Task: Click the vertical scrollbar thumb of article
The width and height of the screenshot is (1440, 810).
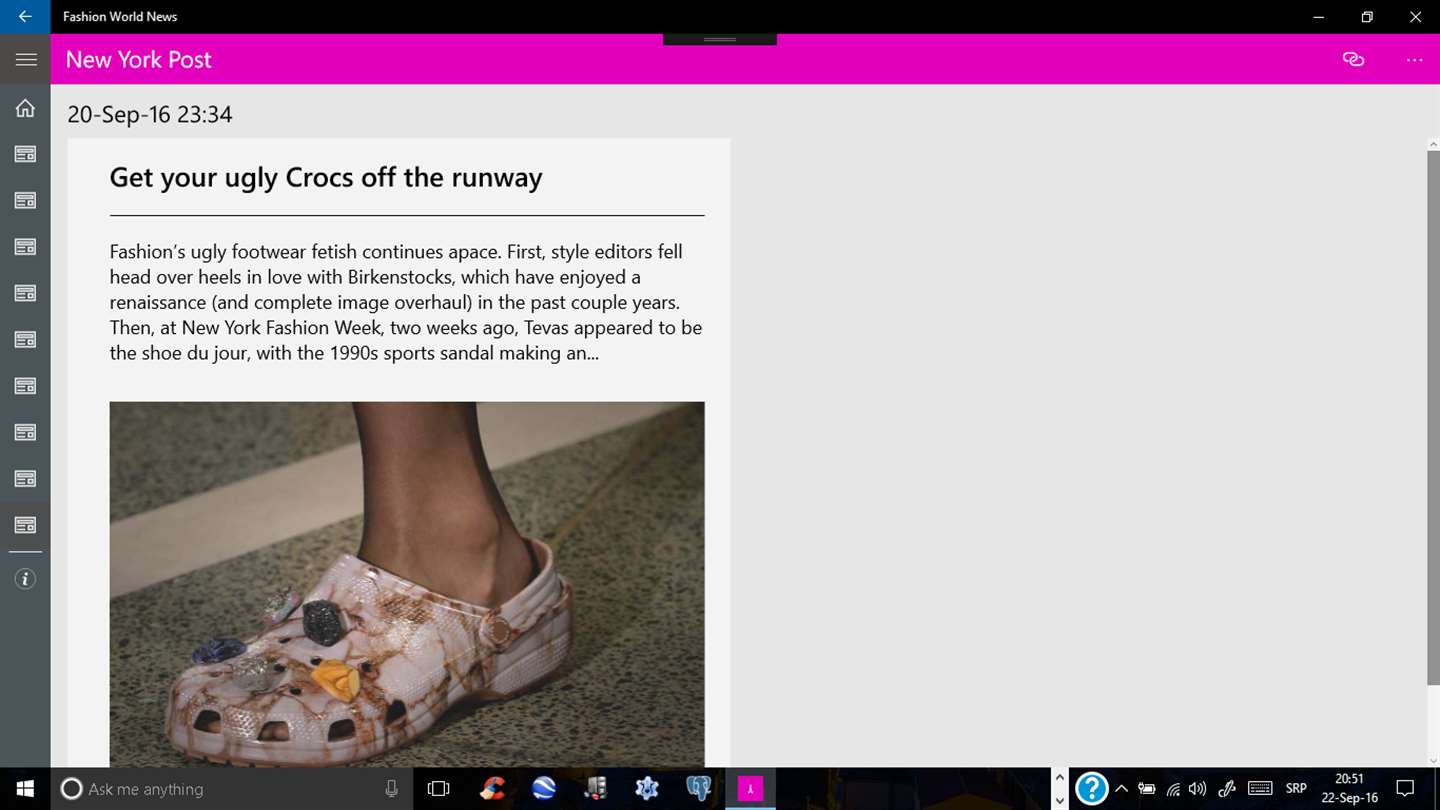Action: click(x=1433, y=418)
